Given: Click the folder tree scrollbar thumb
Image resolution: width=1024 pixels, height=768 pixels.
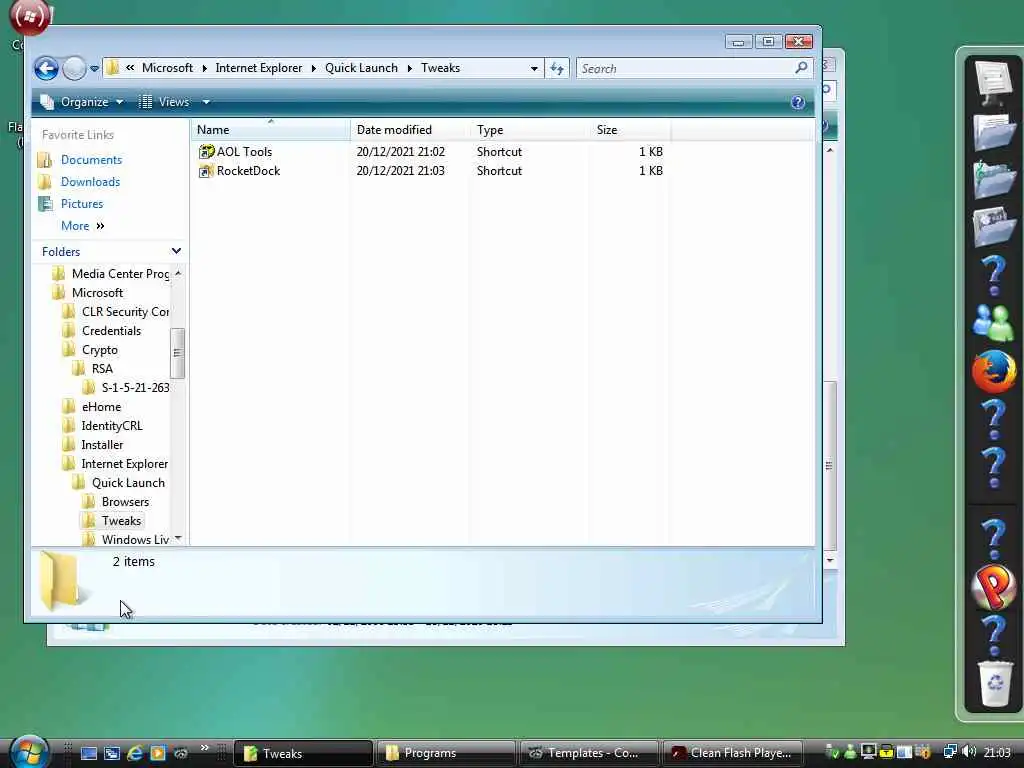Looking at the screenshot, I should [x=177, y=353].
